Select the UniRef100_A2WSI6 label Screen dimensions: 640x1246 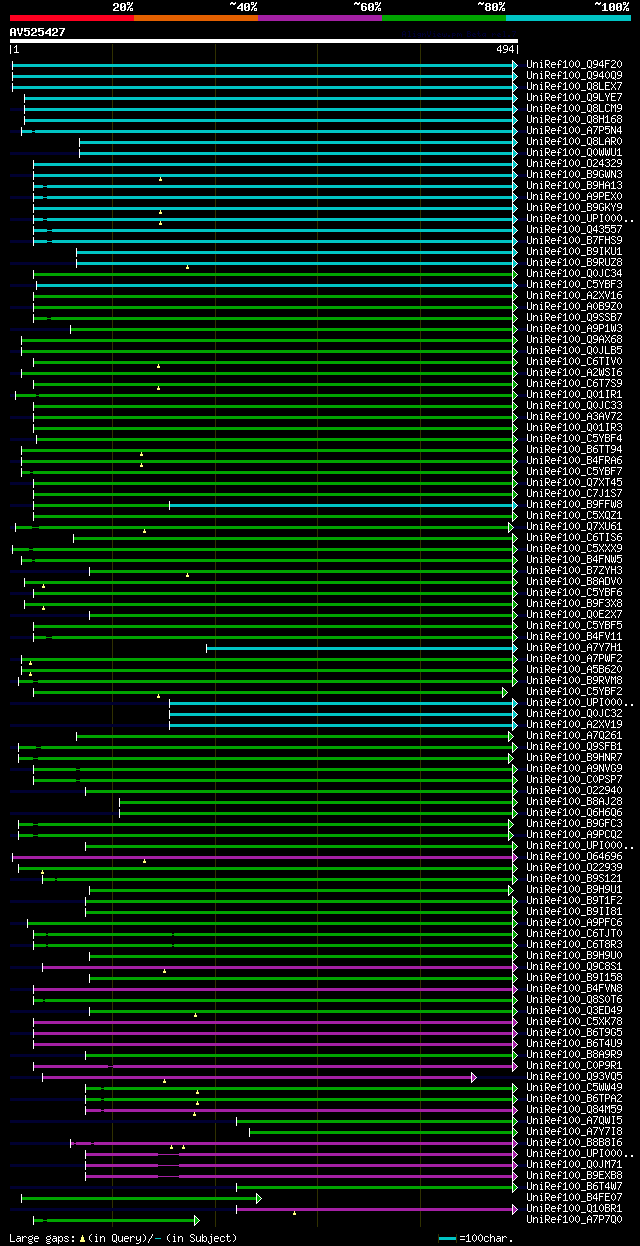pos(574,372)
